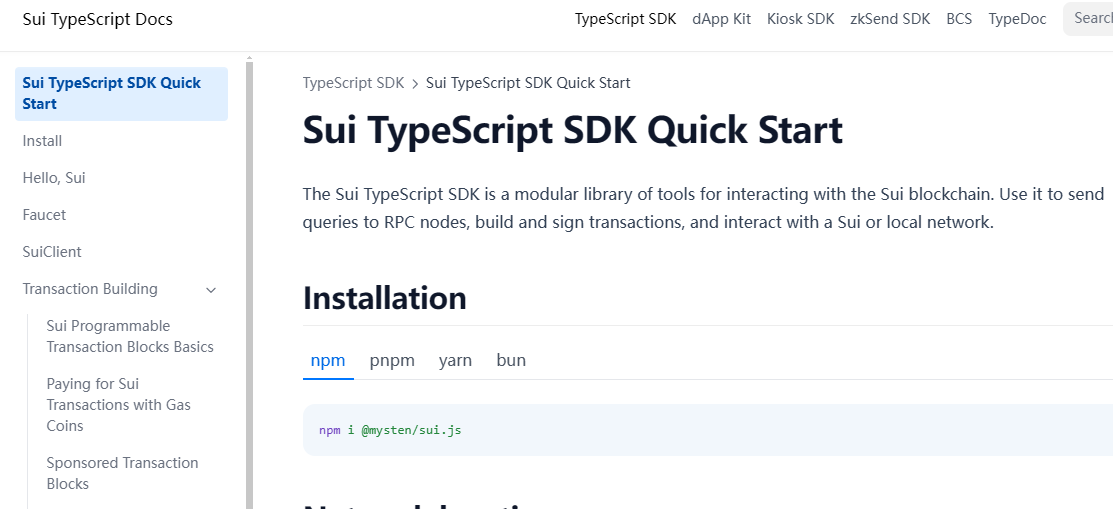This screenshot has height=509, width=1113.
Task: Open TypeScript SDK in top navigation
Action: click(625, 19)
